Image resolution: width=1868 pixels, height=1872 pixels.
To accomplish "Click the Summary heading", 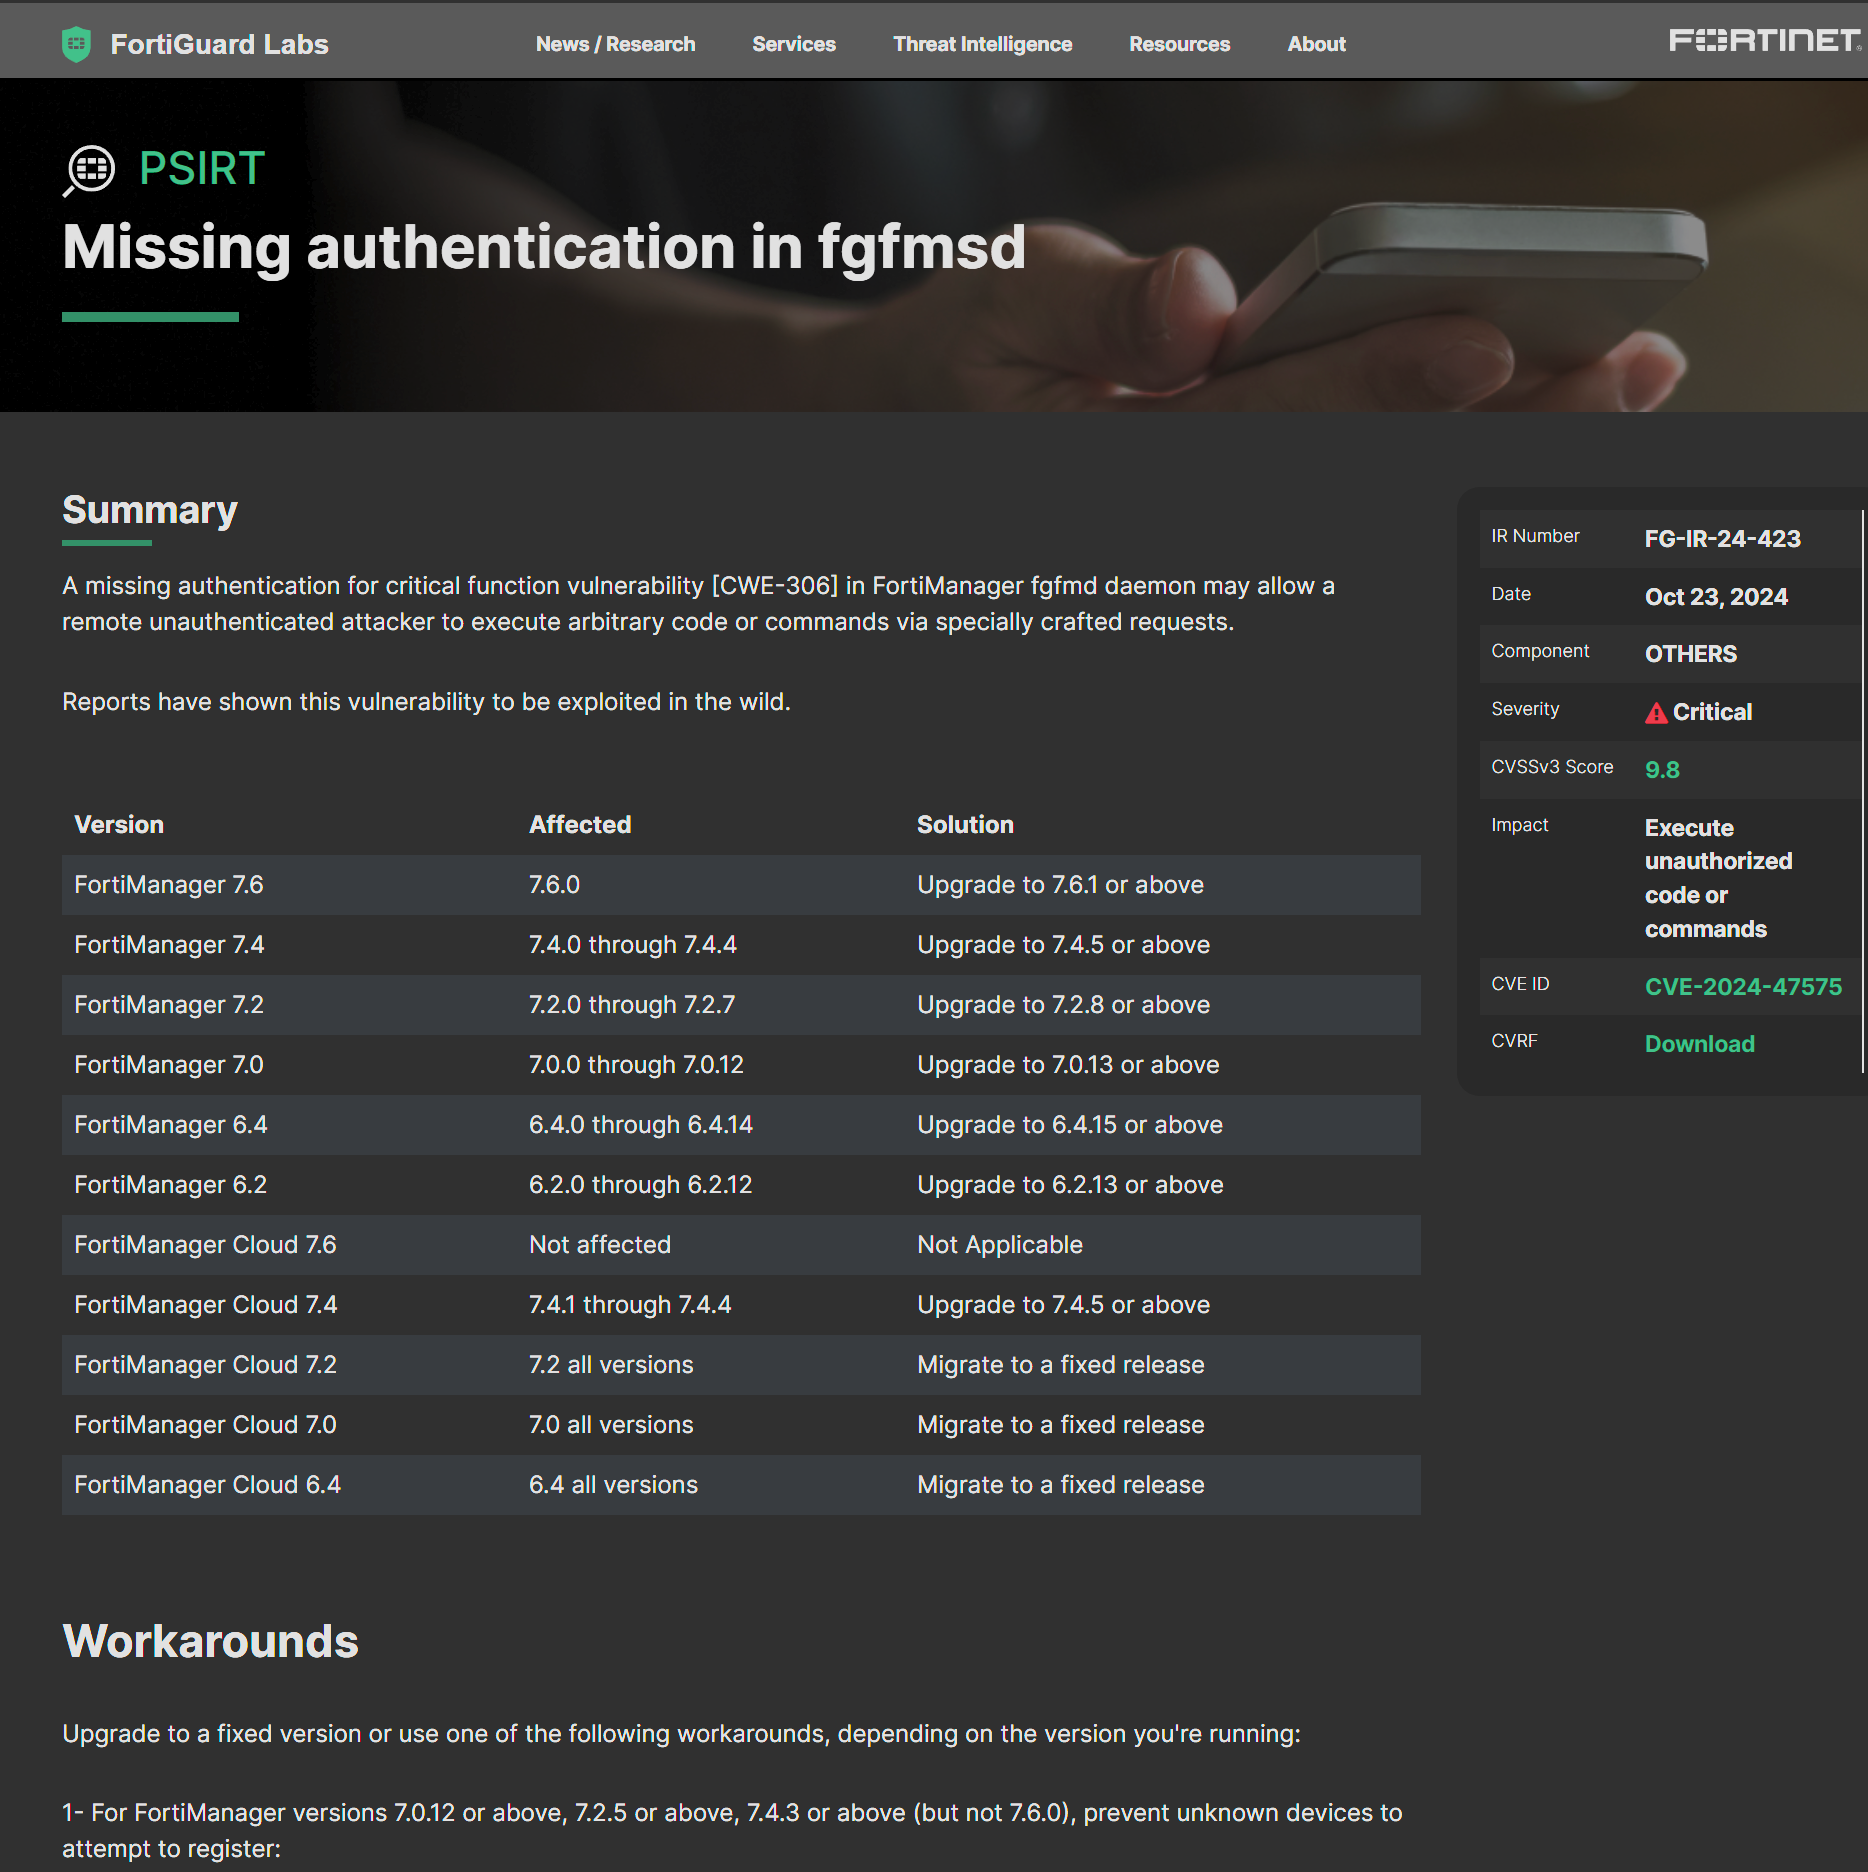I will [150, 510].
